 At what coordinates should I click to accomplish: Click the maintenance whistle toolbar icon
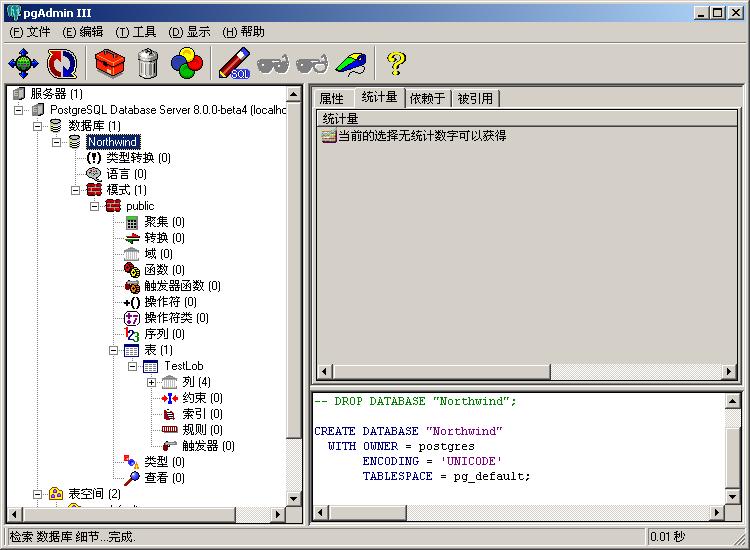(x=351, y=64)
